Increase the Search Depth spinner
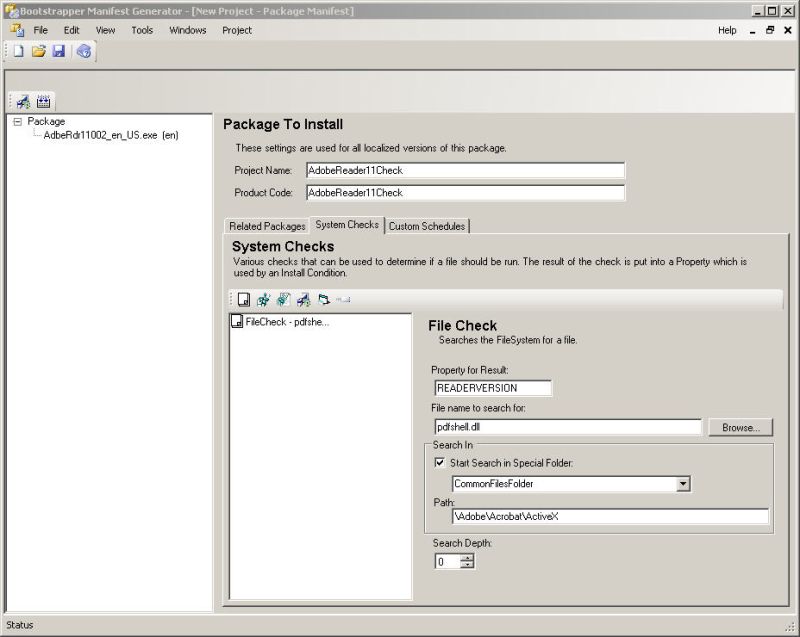The image size is (800, 637). click(467, 558)
